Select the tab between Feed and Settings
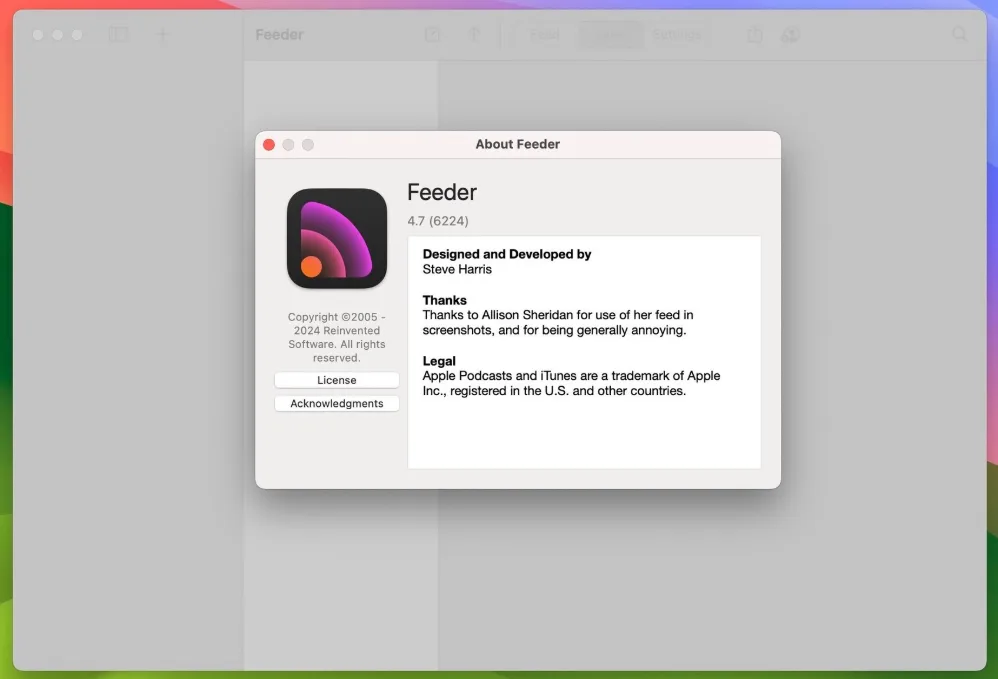This screenshot has width=998, height=679. (610, 35)
